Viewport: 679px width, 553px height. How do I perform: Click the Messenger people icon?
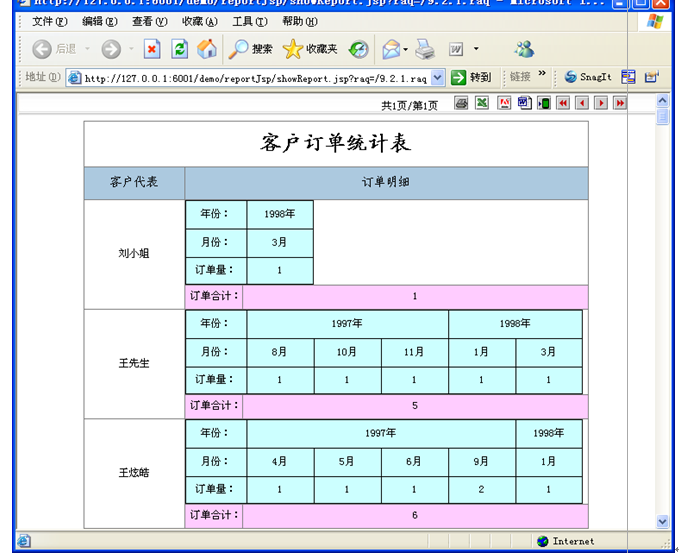tap(524, 49)
